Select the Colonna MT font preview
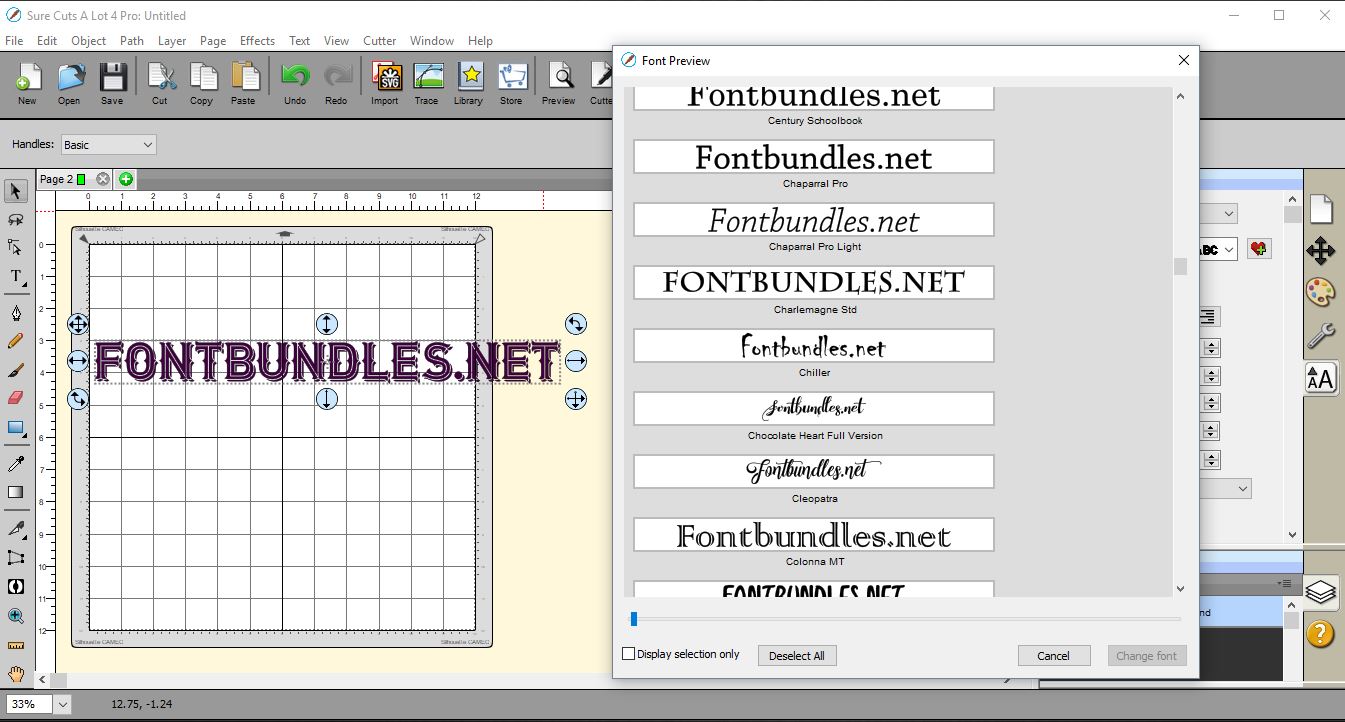 (x=814, y=534)
